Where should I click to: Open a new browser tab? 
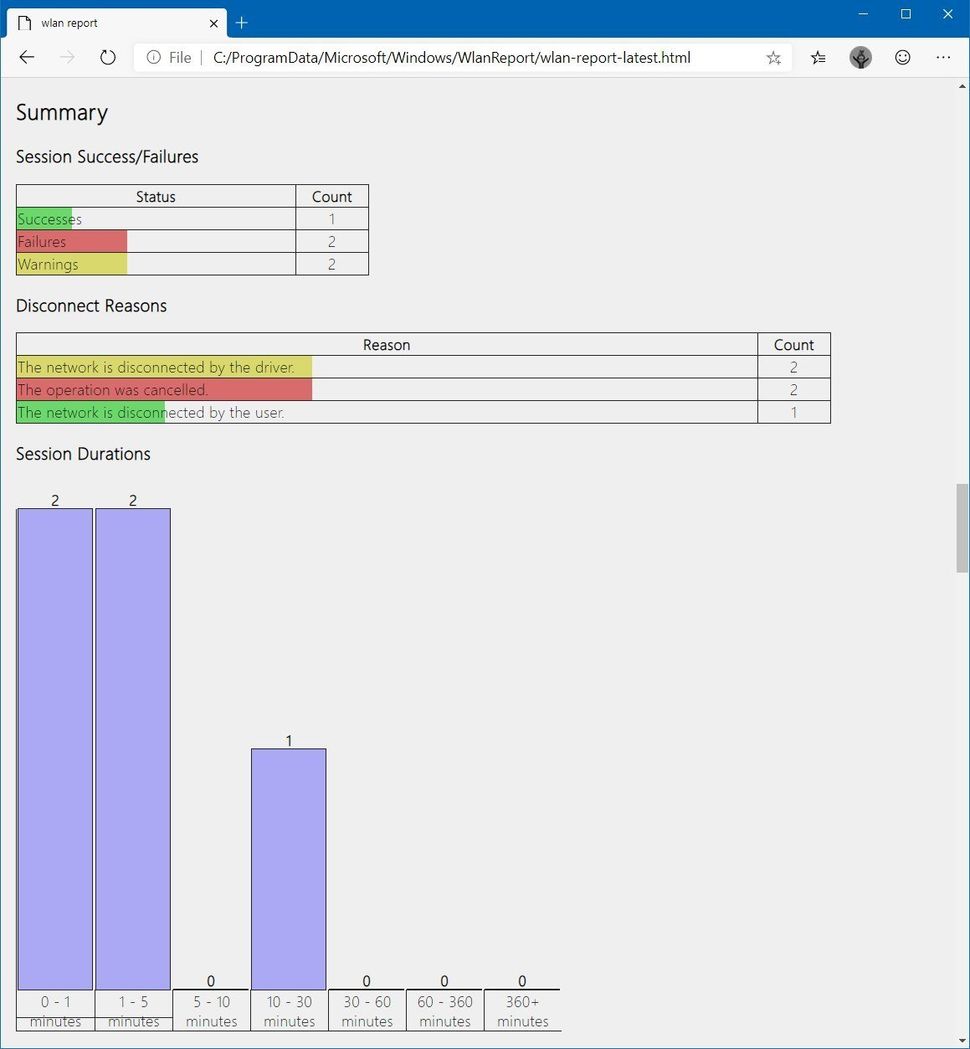click(241, 22)
